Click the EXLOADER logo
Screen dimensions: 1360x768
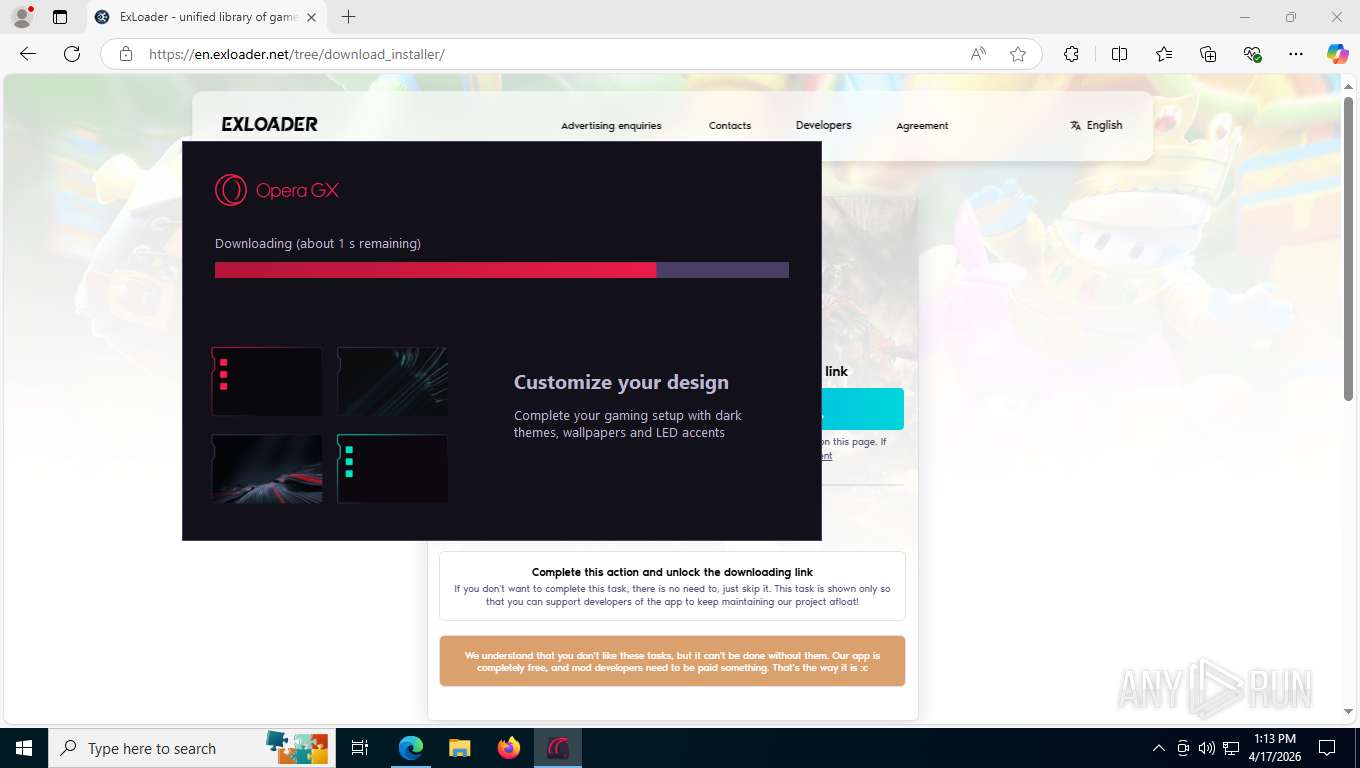point(270,124)
